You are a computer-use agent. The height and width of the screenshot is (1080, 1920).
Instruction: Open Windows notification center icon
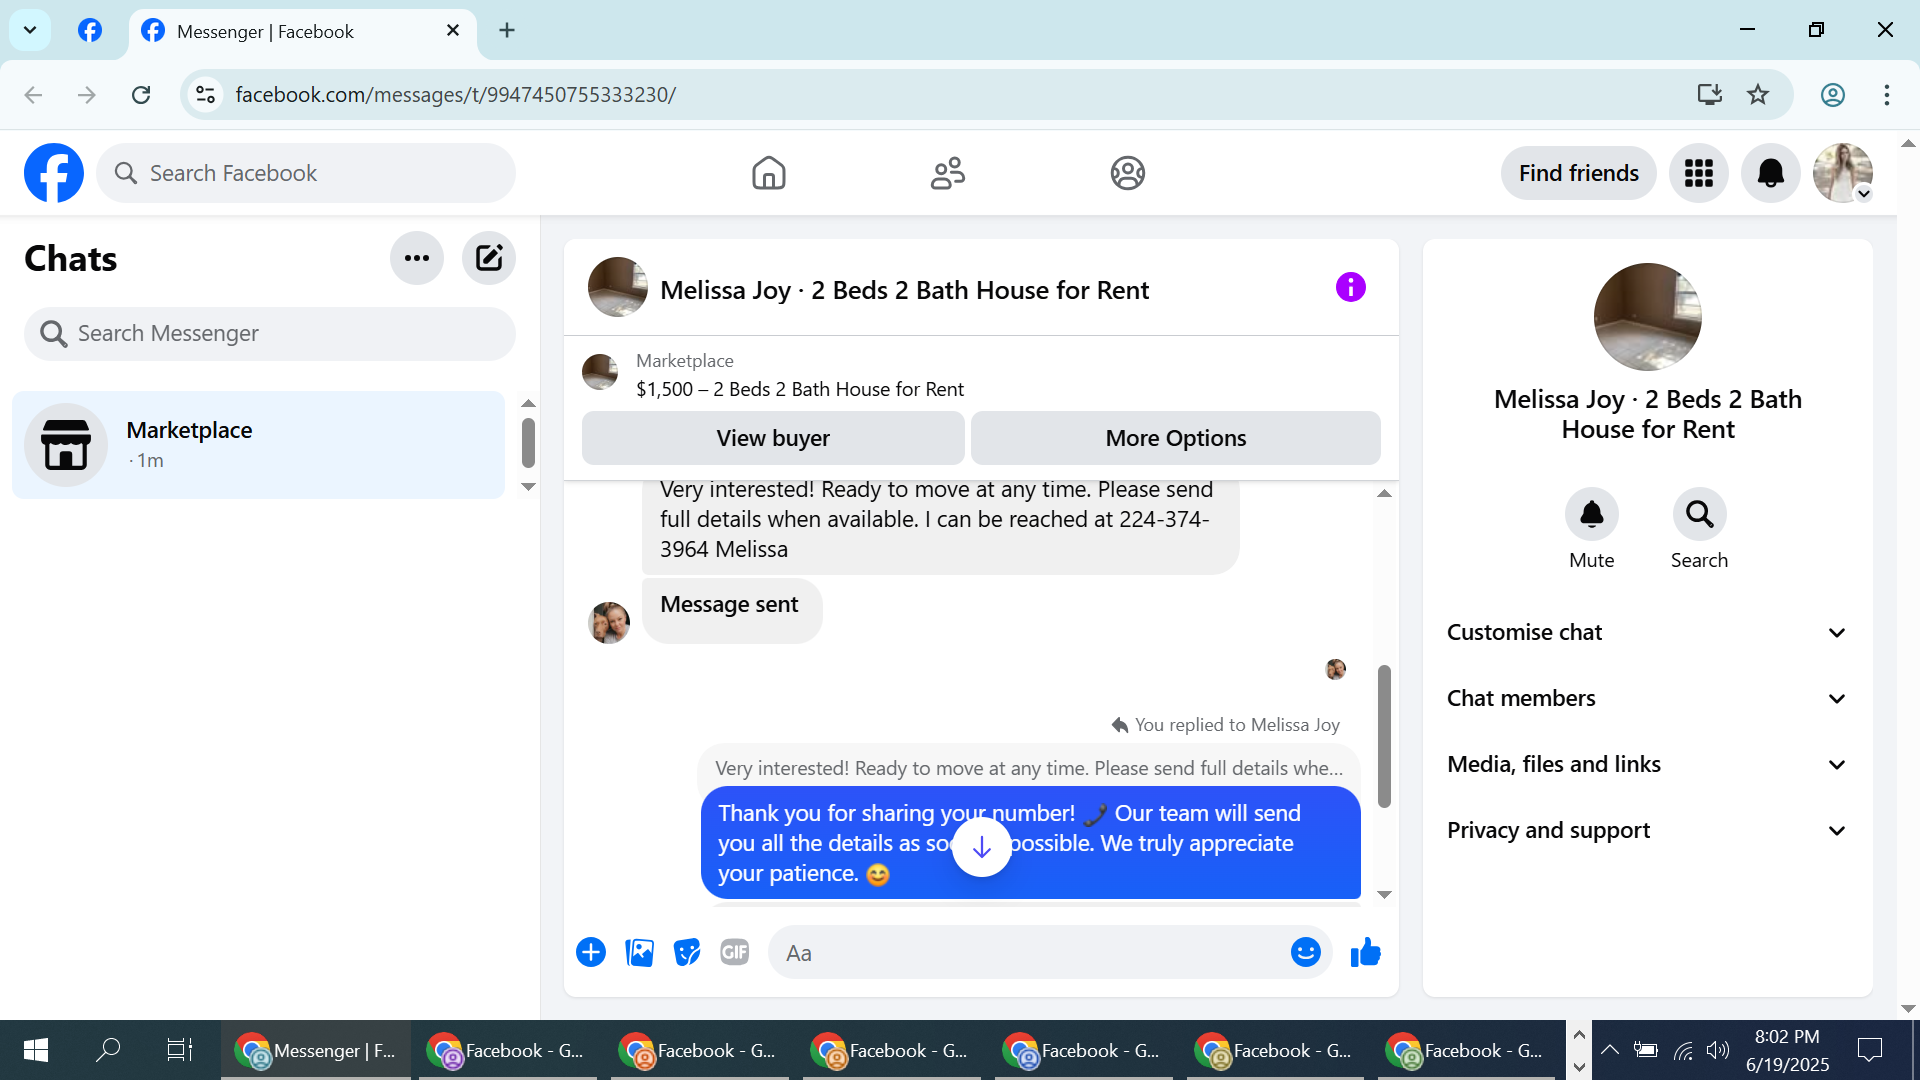click(x=1870, y=1050)
